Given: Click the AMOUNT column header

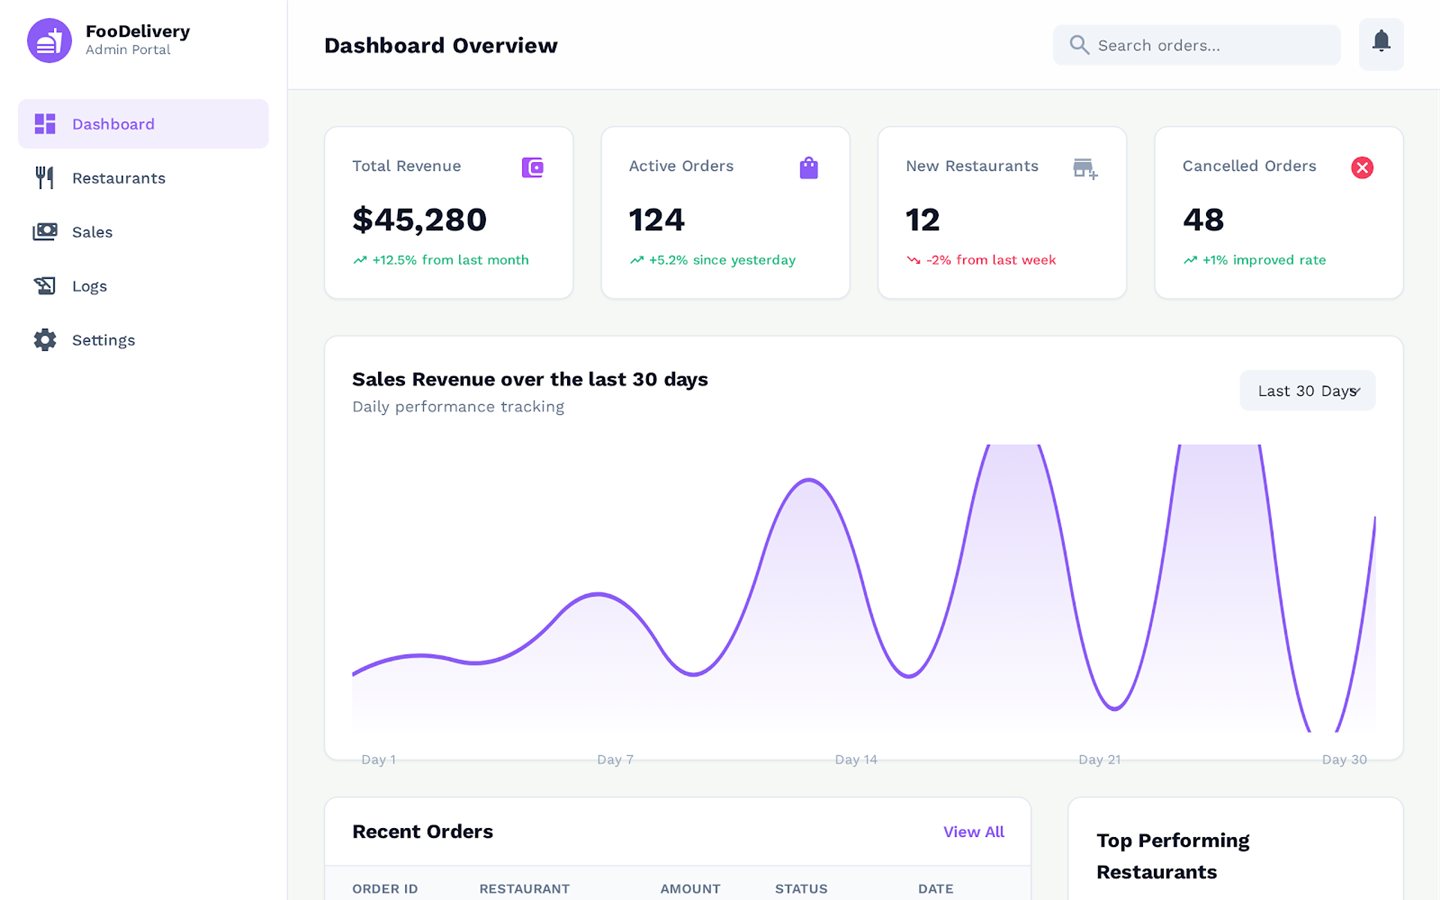Looking at the screenshot, I should coord(690,889).
